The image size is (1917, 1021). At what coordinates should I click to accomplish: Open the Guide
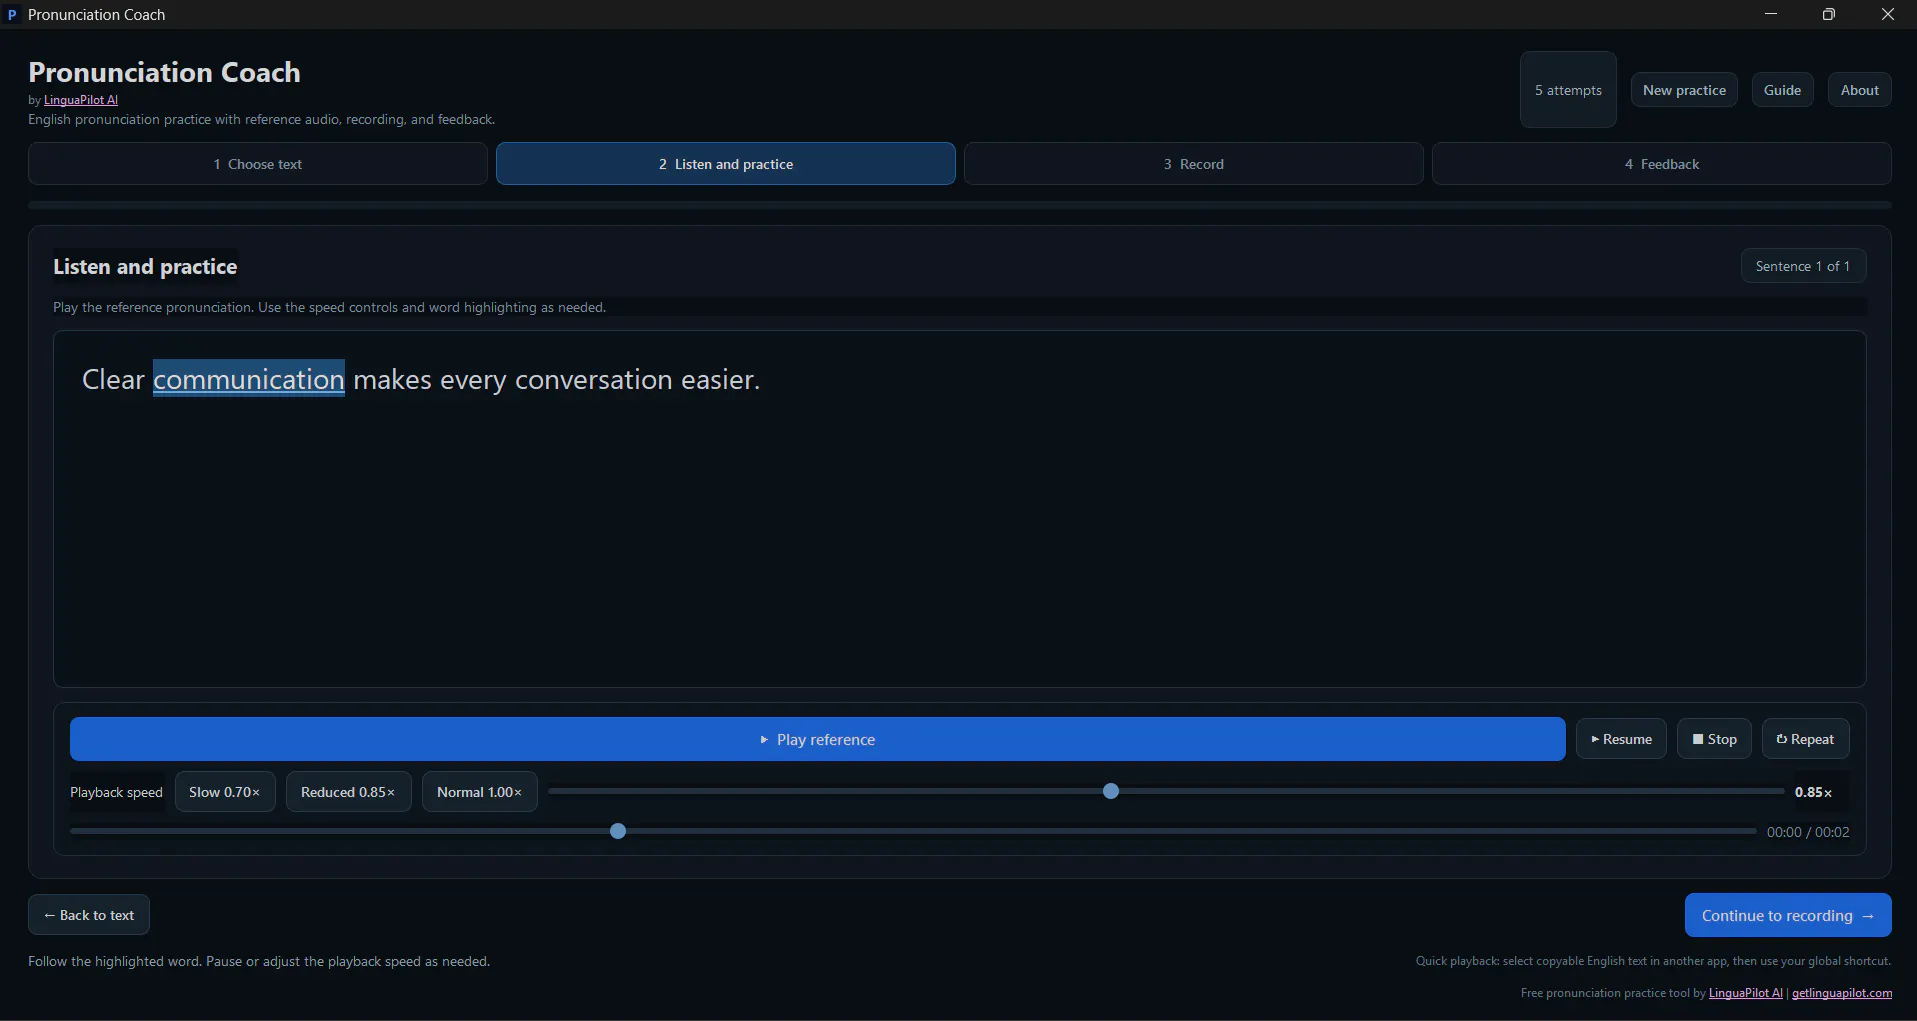[x=1782, y=90]
